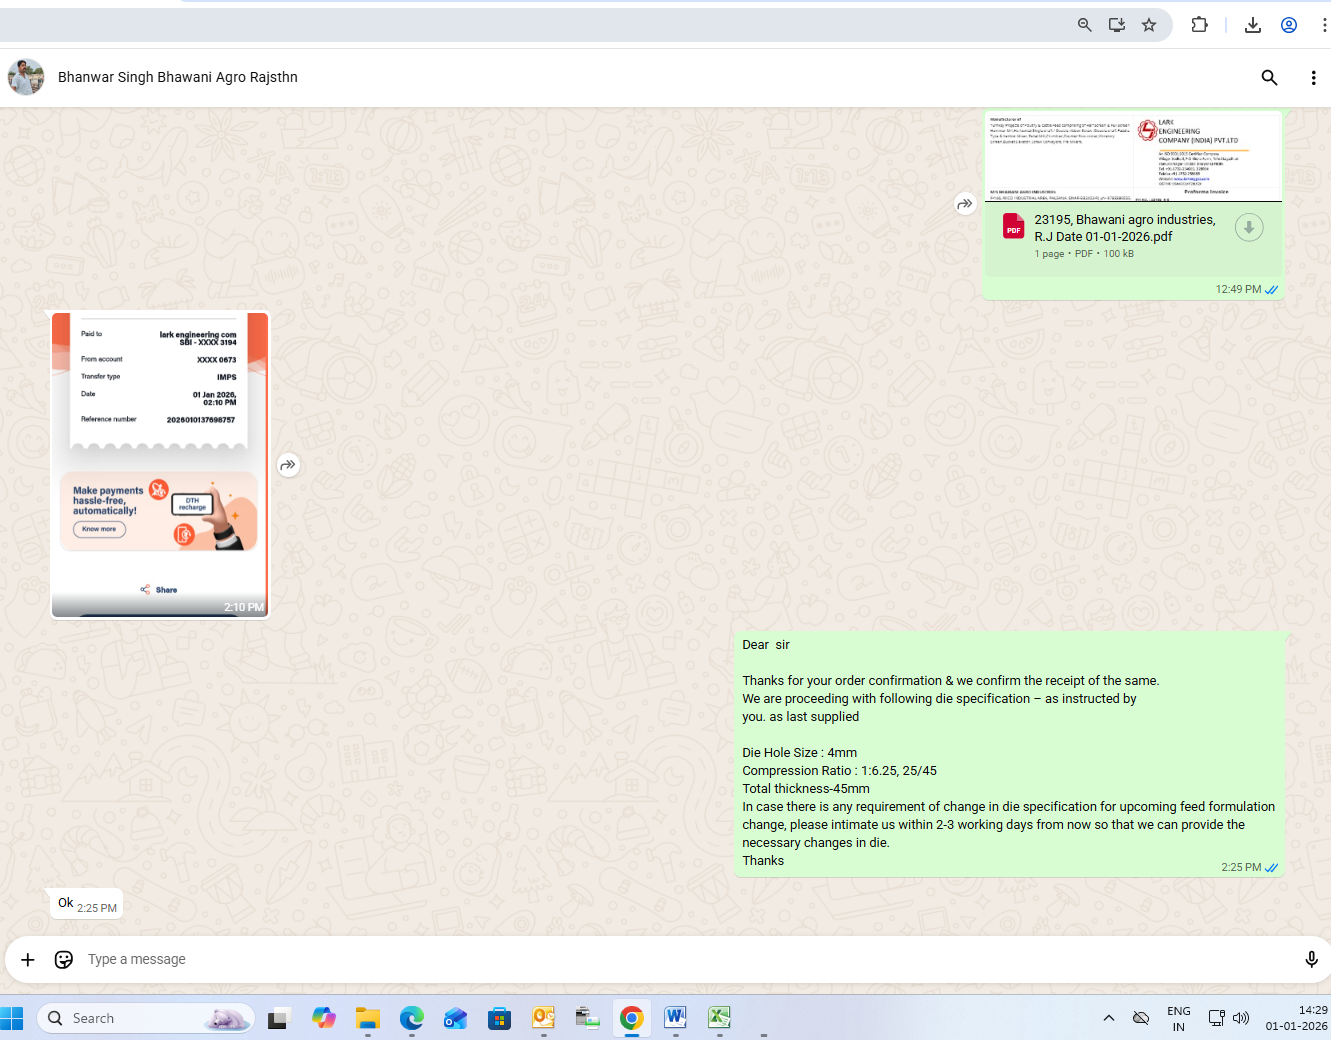Expand the system tray hidden icons
Viewport: 1331px width, 1040px height.
pyautogui.click(x=1108, y=1018)
